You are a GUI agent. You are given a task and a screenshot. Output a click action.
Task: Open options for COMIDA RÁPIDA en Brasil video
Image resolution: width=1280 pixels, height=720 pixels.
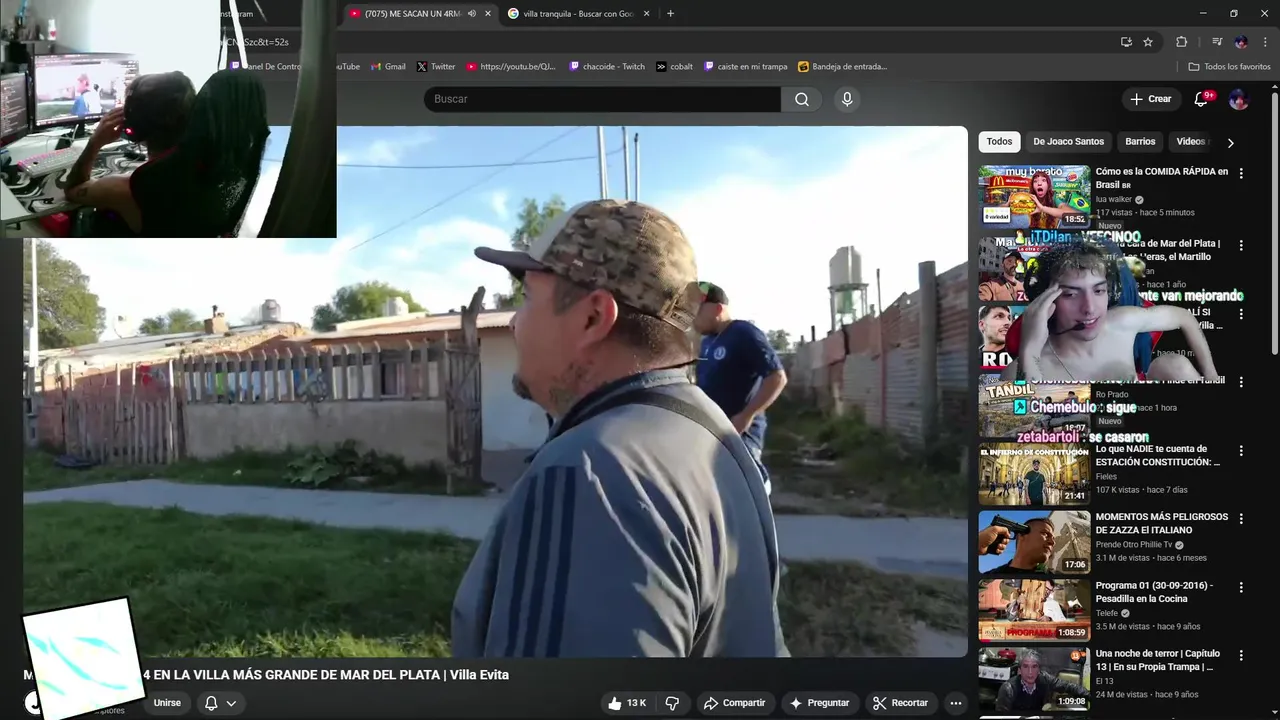coord(1241,173)
